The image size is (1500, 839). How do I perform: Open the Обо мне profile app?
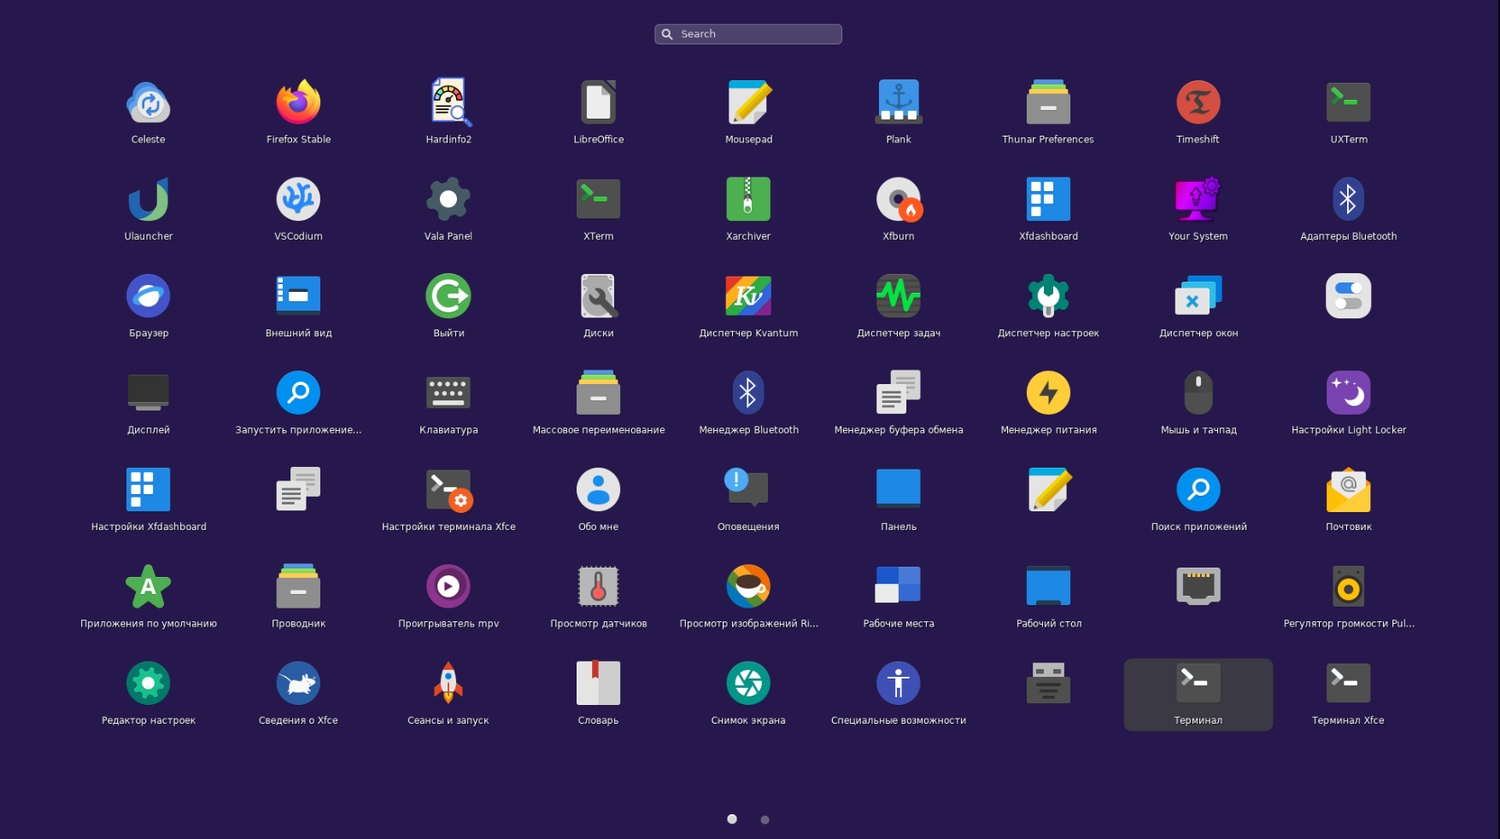click(598, 490)
